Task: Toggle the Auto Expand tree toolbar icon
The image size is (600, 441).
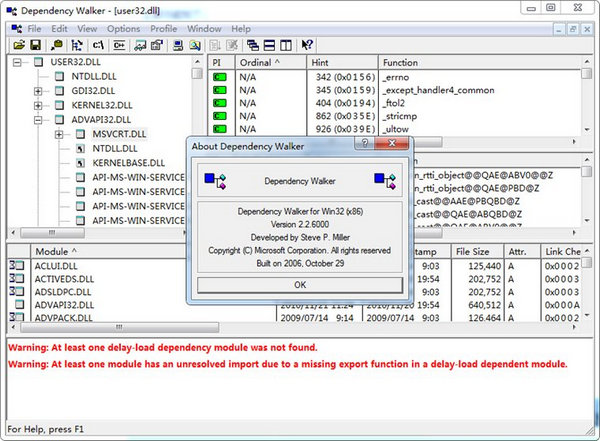Action: [x=77, y=45]
